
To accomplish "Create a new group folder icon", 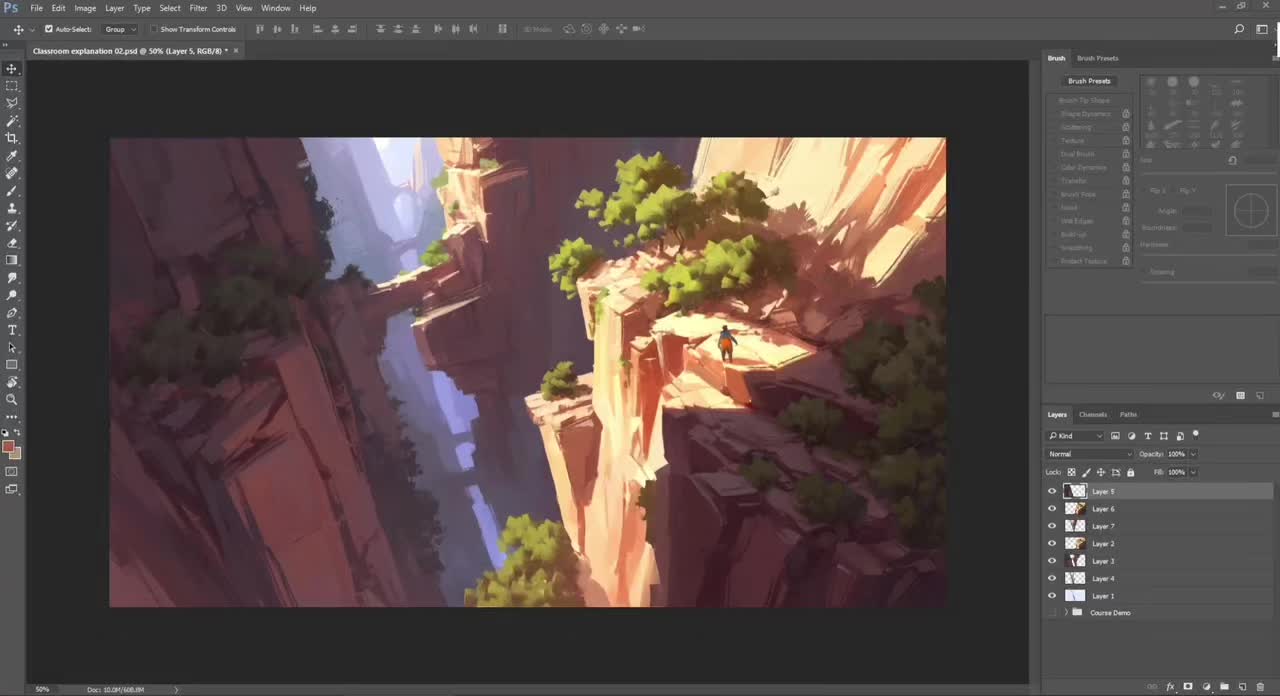I will pyautogui.click(x=1224, y=687).
